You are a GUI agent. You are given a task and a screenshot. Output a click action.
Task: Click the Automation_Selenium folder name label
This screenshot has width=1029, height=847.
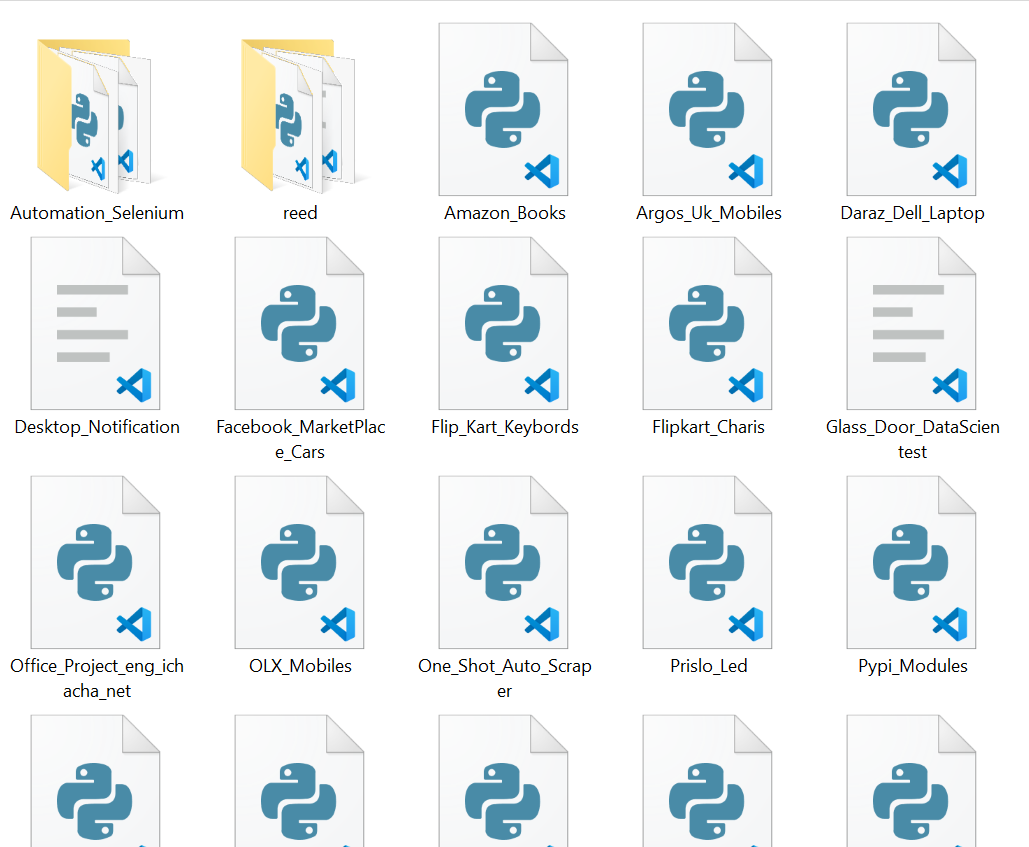(97, 213)
